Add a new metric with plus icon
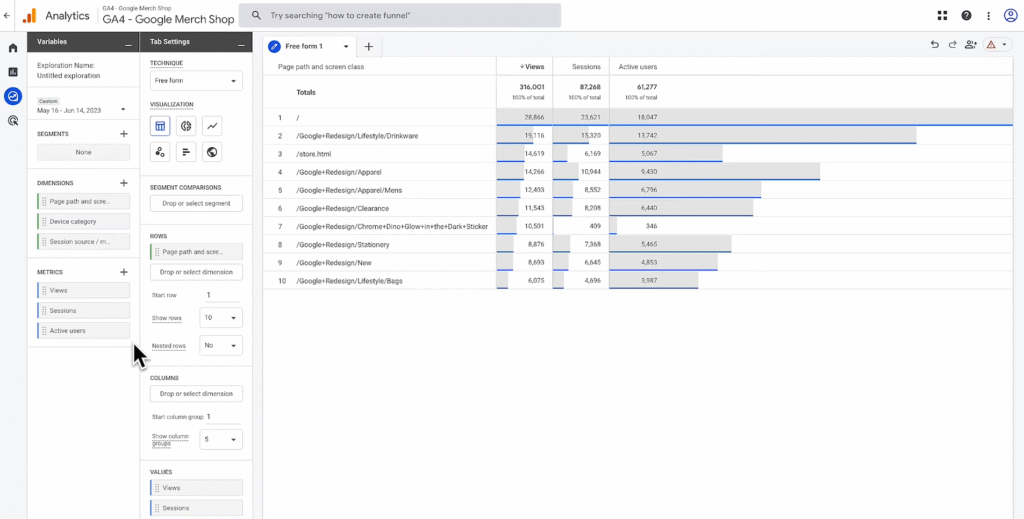Viewport: 1024px width, 519px height. pos(124,272)
